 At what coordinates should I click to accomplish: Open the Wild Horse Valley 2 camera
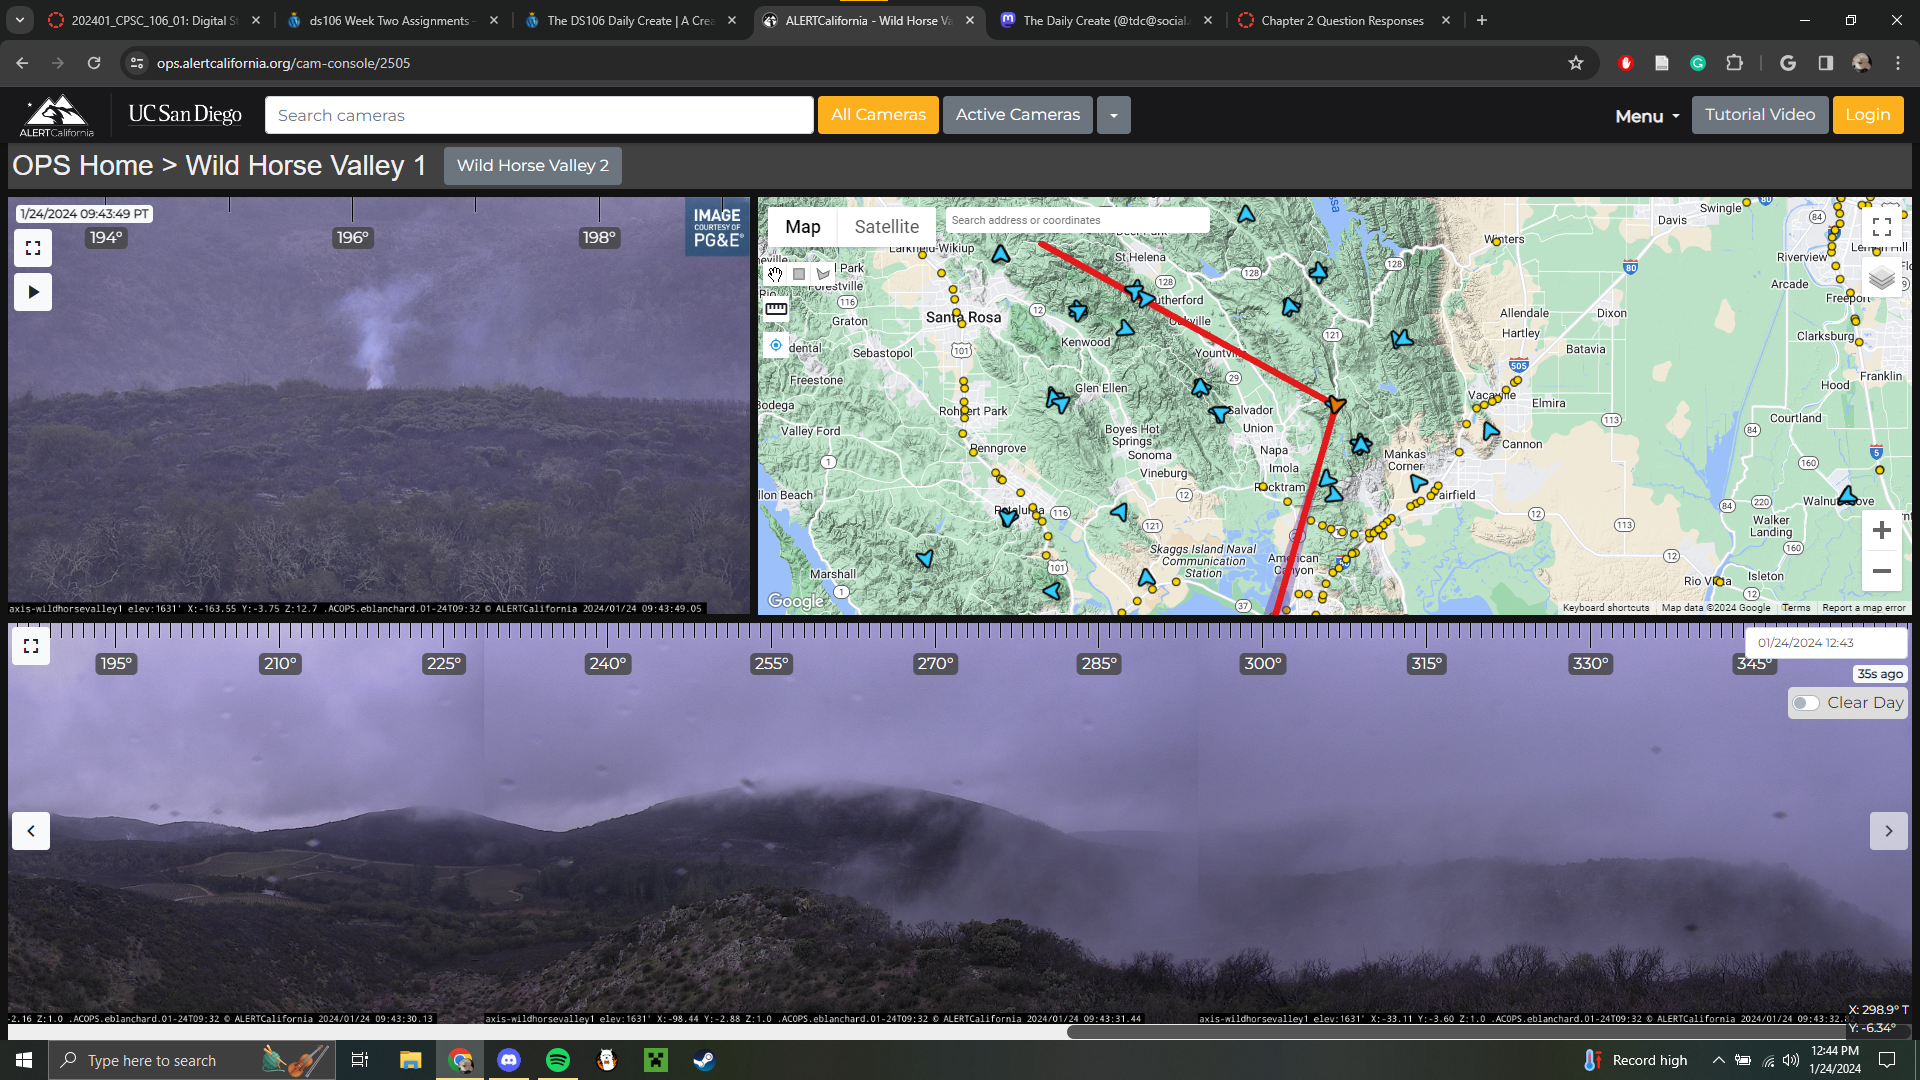click(532, 166)
